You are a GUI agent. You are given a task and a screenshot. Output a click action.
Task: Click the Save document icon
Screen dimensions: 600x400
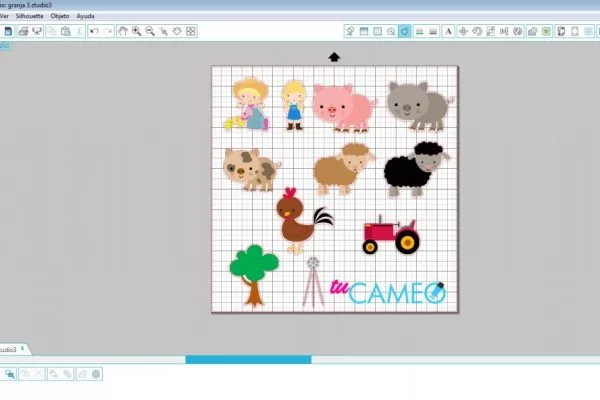(8, 31)
